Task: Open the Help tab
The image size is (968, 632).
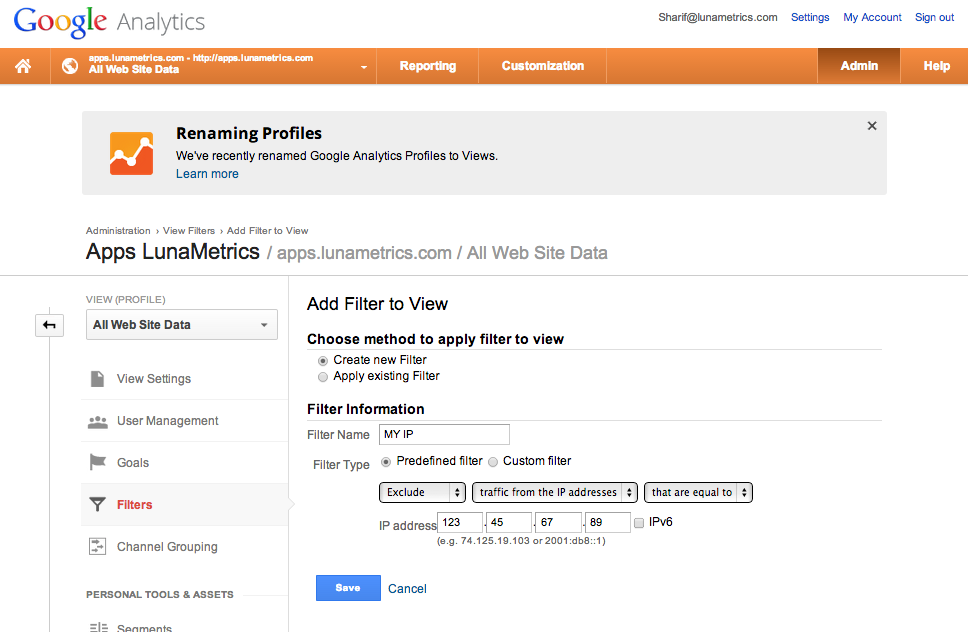Action: (x=936, y=66)
